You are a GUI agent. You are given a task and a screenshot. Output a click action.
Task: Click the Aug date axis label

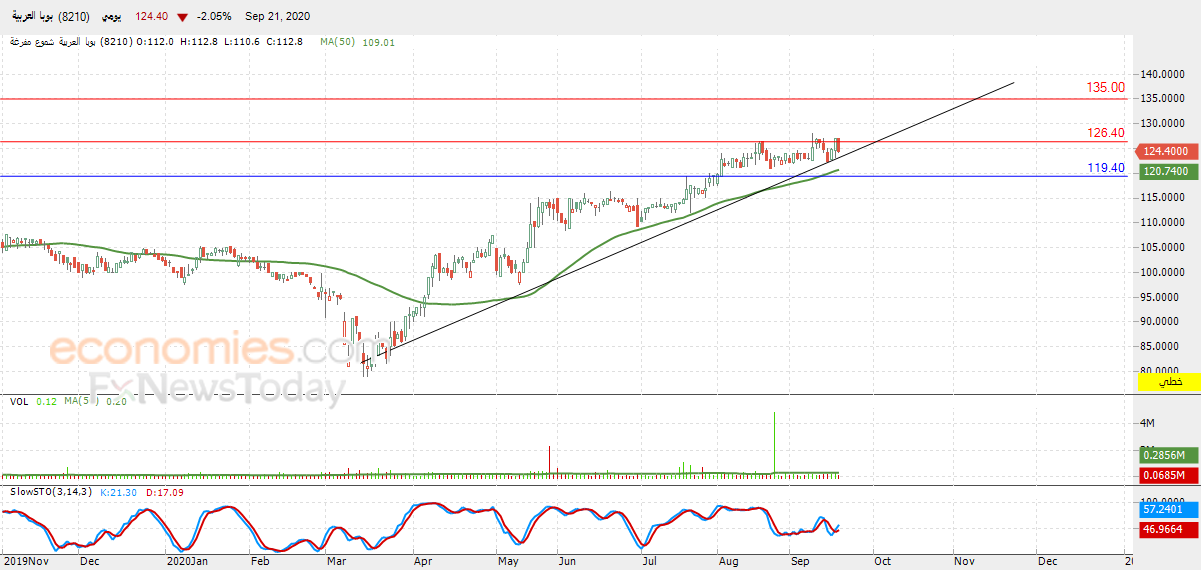(x=729, y=561)
